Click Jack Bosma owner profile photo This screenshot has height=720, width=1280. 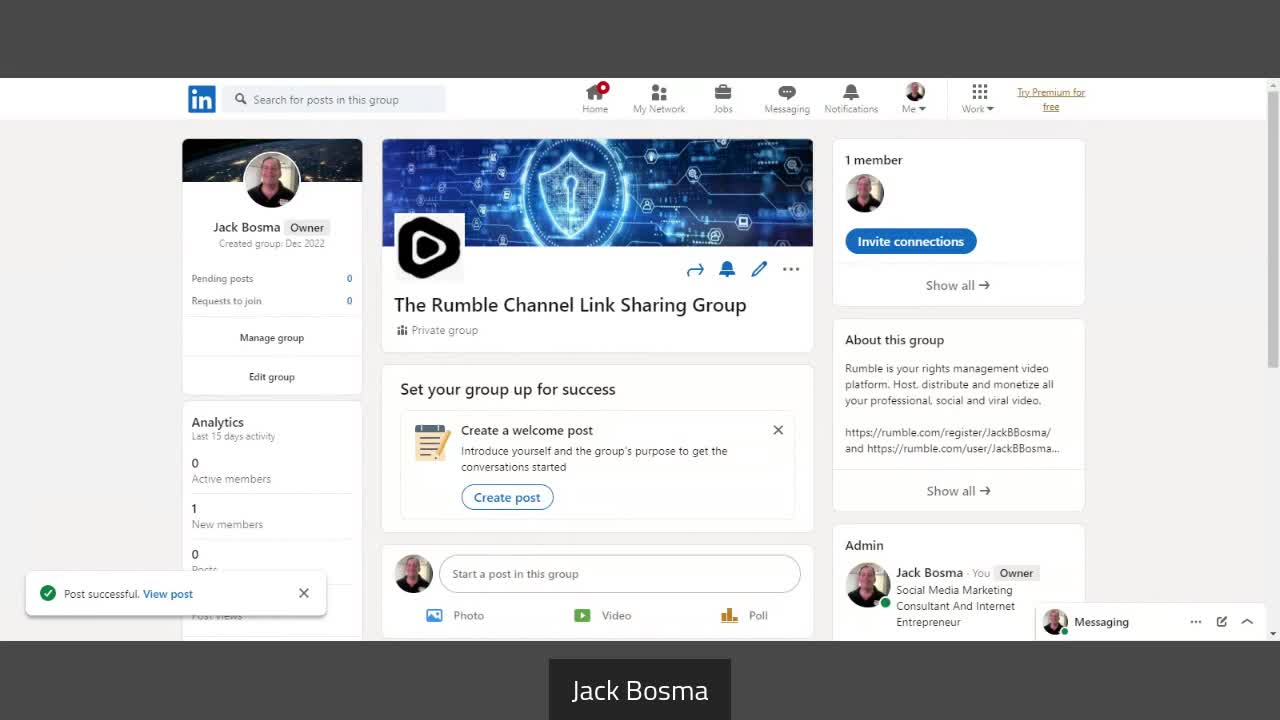(x=272, y=180)
